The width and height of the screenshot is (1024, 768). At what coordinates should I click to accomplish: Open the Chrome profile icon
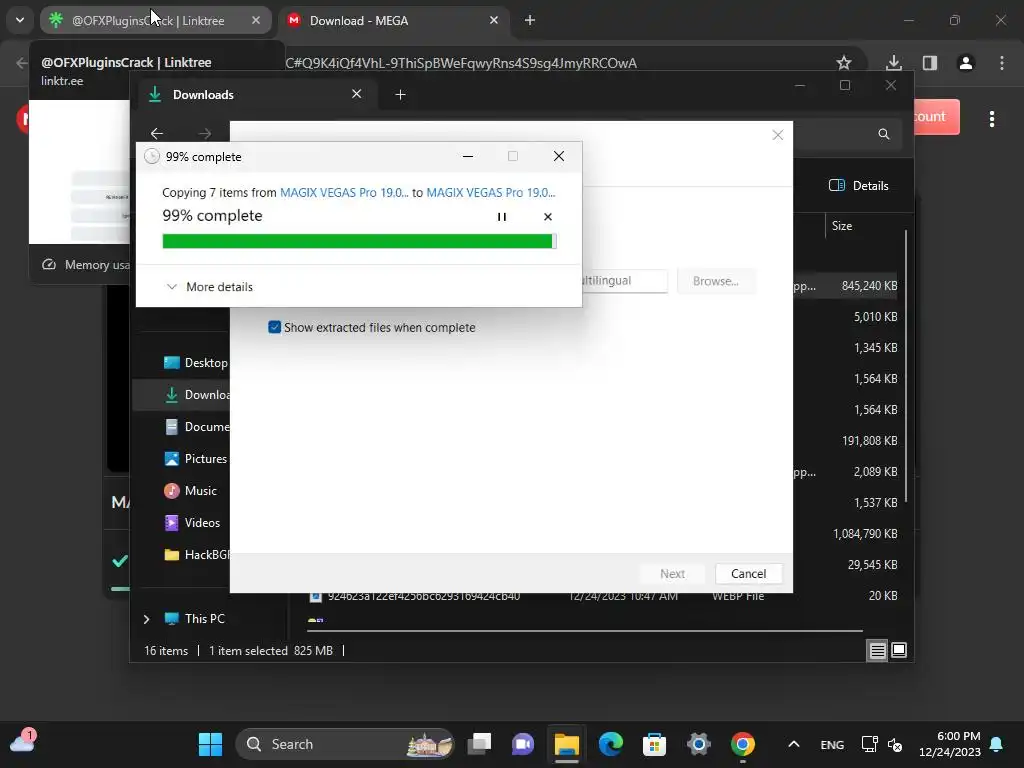[x=965, y=63]
